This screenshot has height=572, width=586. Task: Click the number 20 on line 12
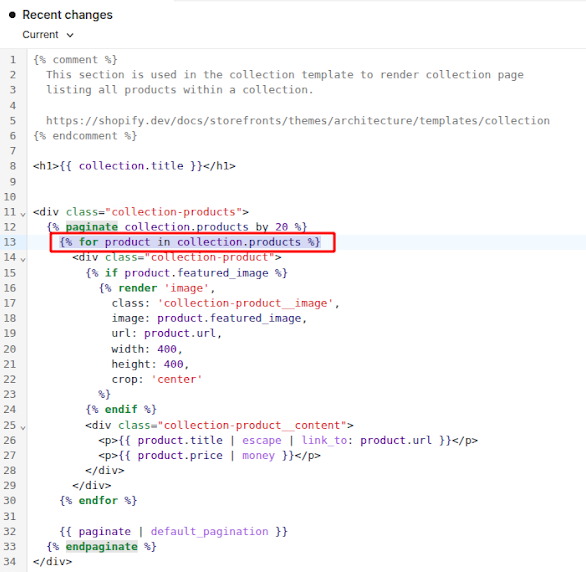pyautogui.click(x=281, y=227)
